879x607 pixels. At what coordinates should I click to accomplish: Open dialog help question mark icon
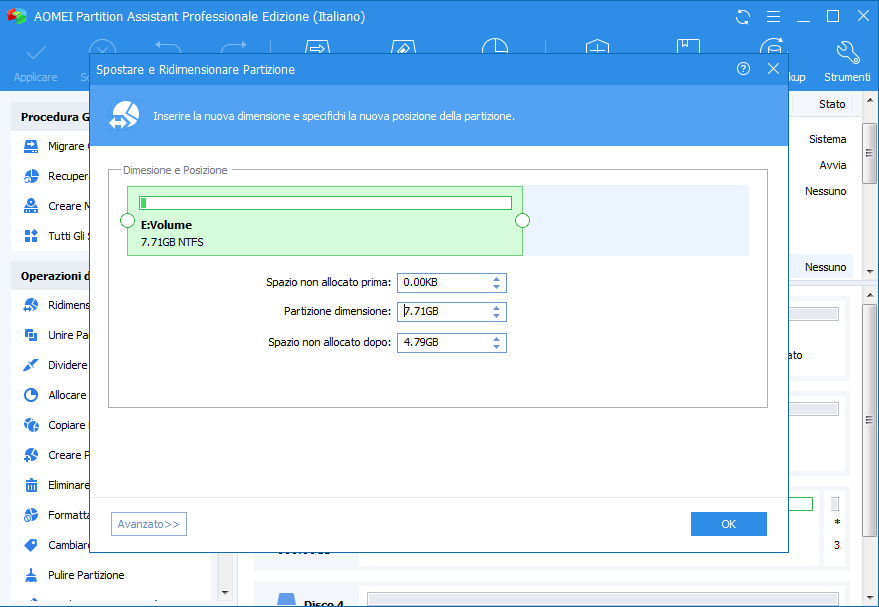coord(743,69)
